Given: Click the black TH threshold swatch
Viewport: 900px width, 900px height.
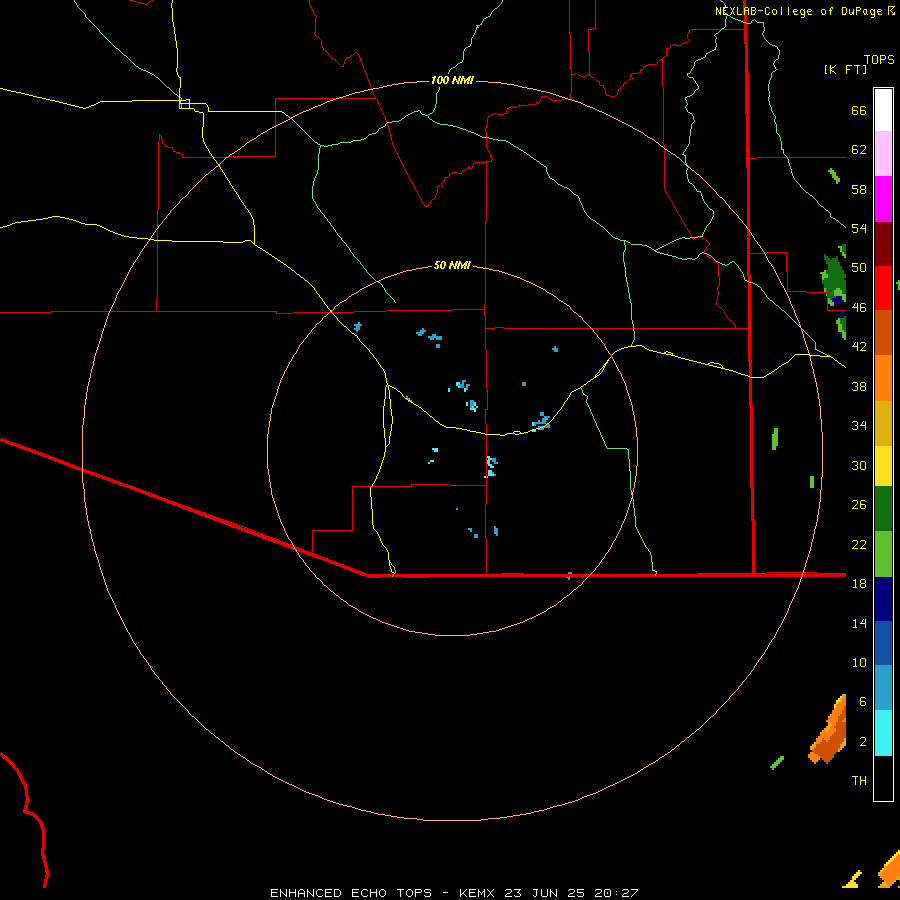Looking at the screenshot, I should [x=883, y=778].
